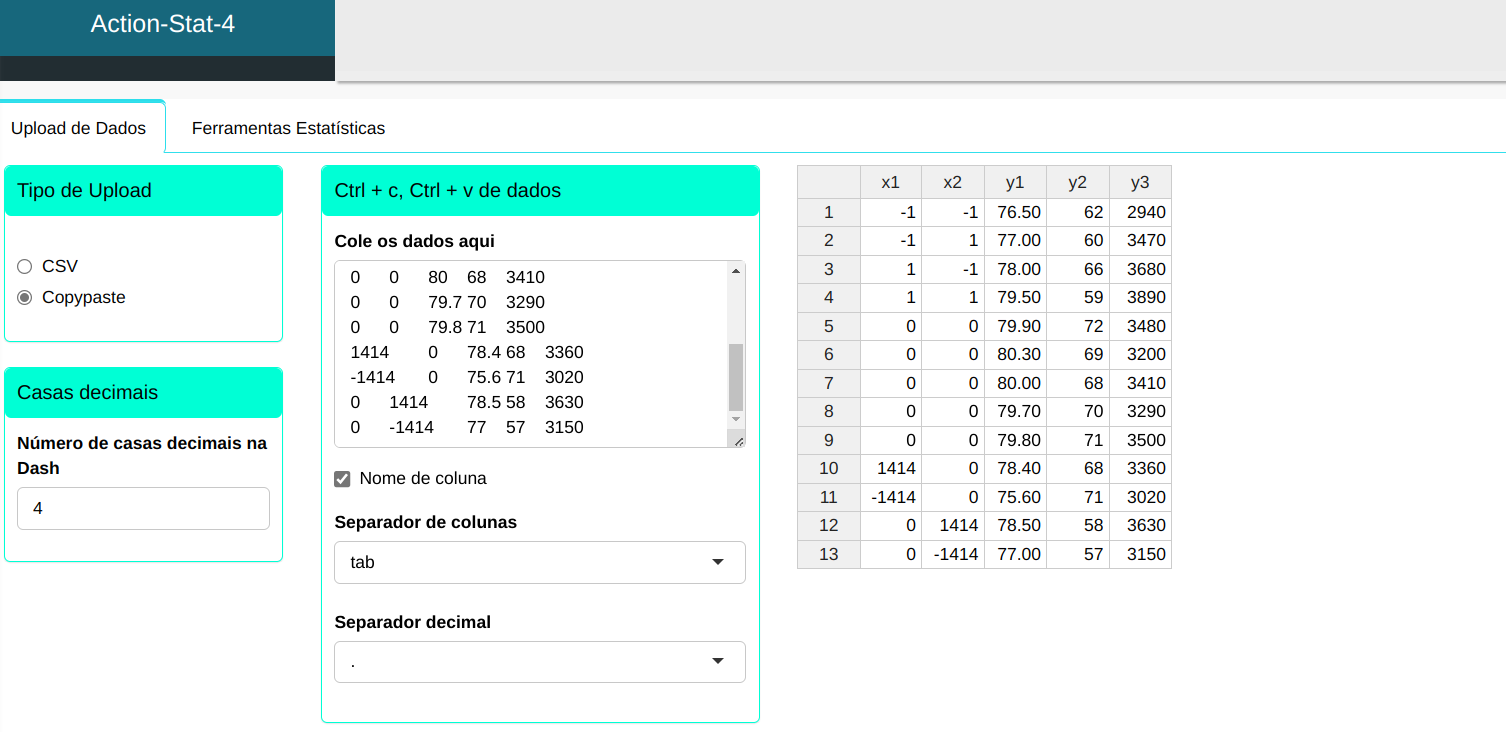The image size is (1506, 732).
Task: Switch to Ferramentas Estatísticas tab
Action: pyautogui.click(x=288, y=128)
